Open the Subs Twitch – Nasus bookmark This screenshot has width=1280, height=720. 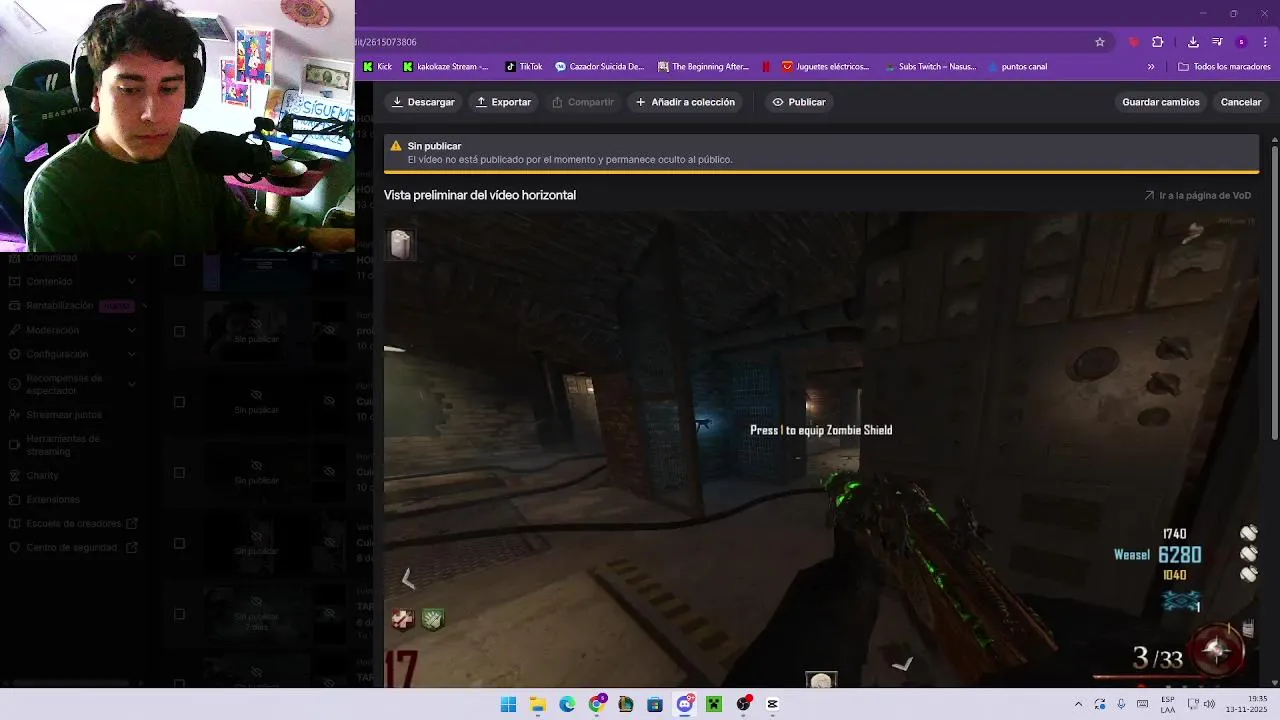(x=931, y=67)
